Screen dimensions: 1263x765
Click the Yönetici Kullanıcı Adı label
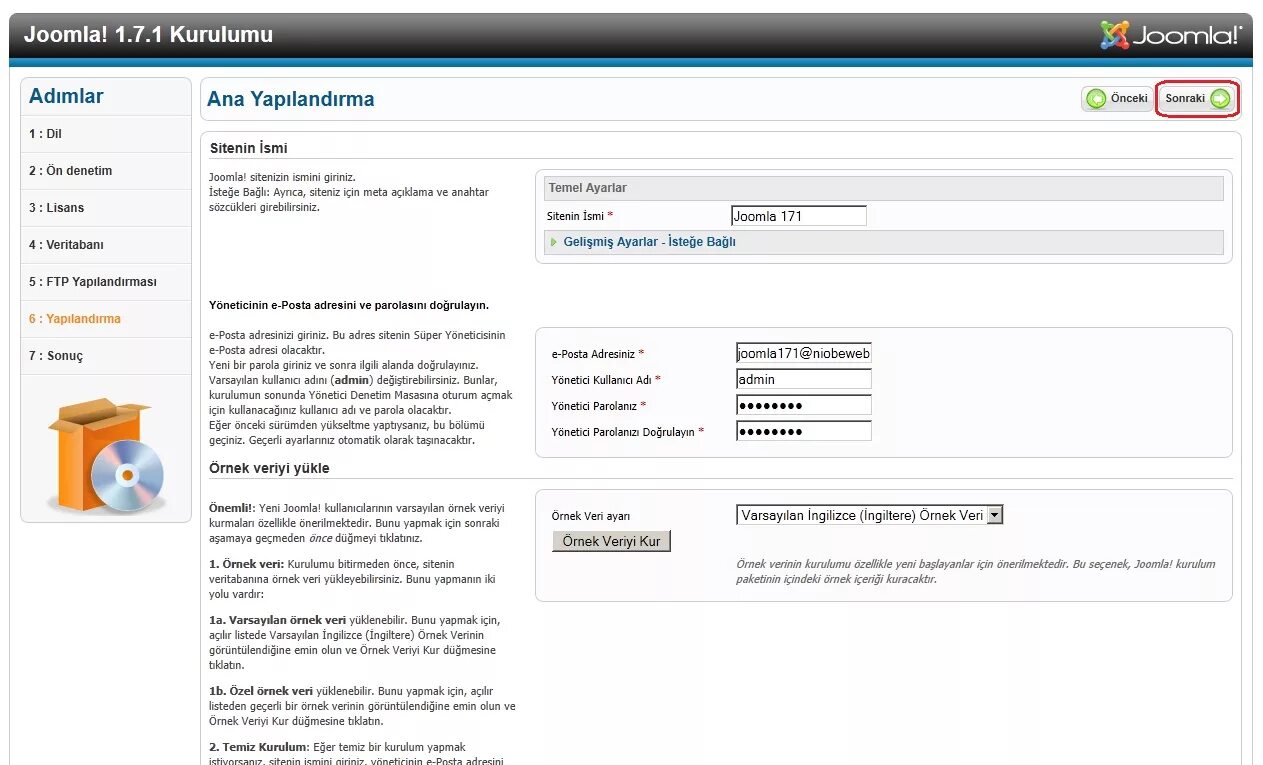[x=606, y=380]
